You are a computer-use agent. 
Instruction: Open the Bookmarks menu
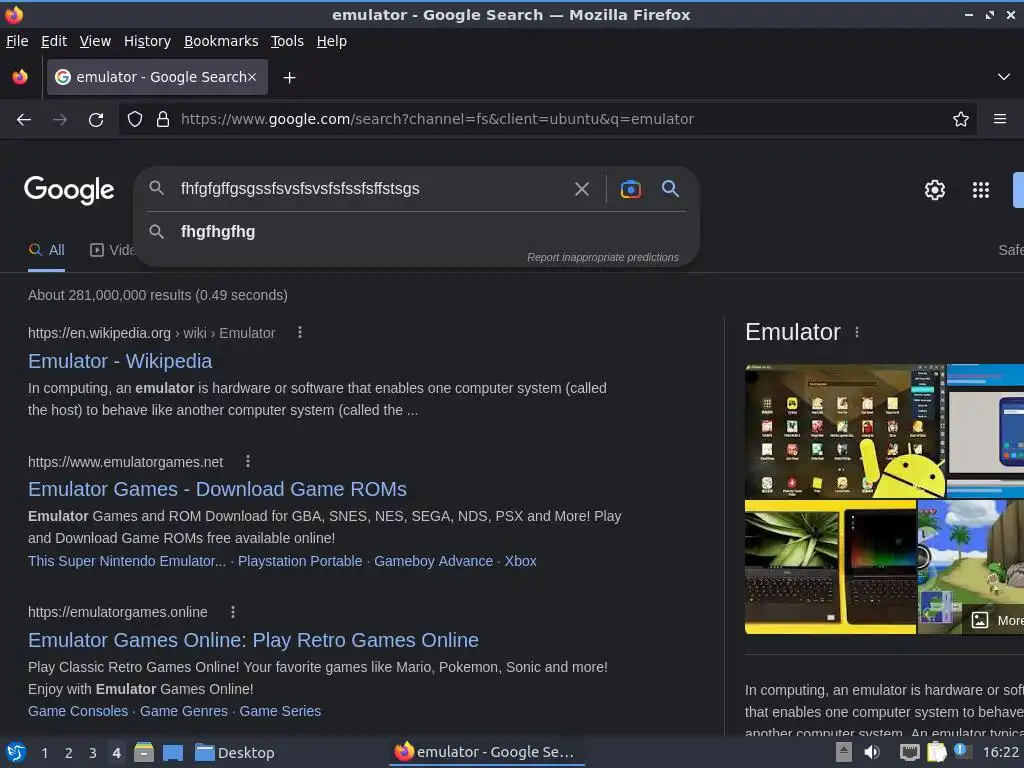[221, 41]
